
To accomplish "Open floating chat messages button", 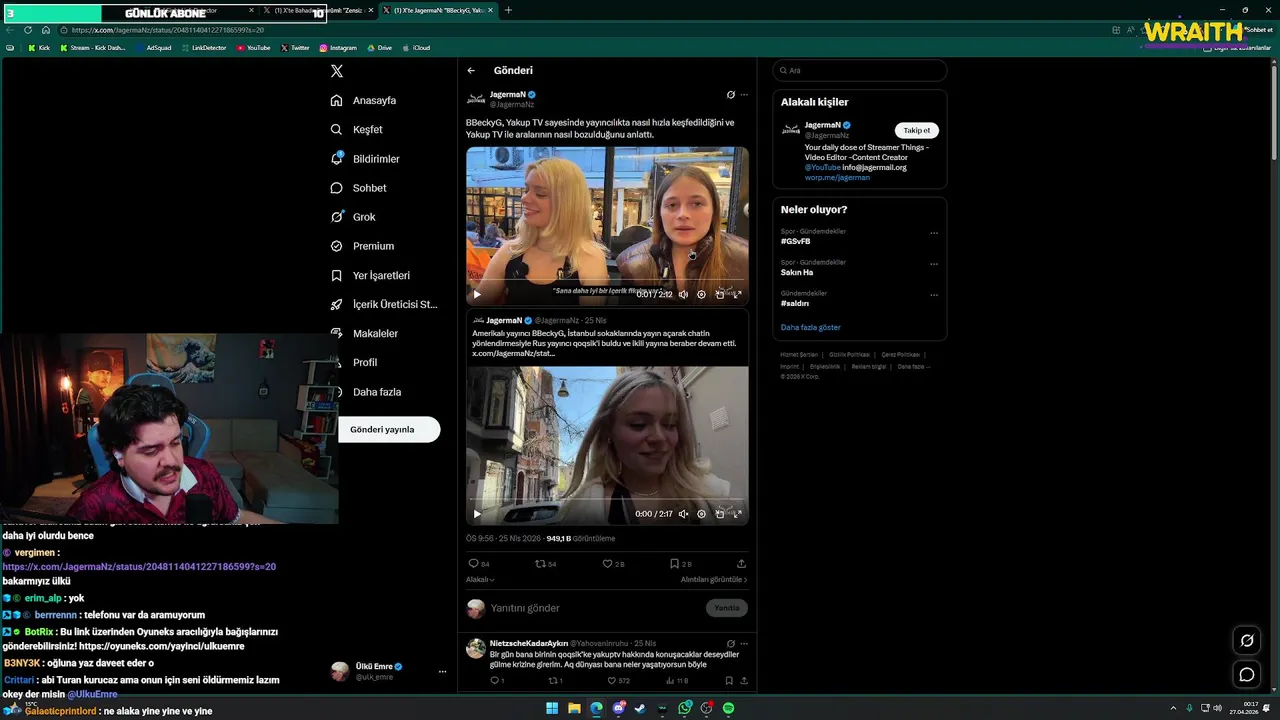I will pos(1247,675).
